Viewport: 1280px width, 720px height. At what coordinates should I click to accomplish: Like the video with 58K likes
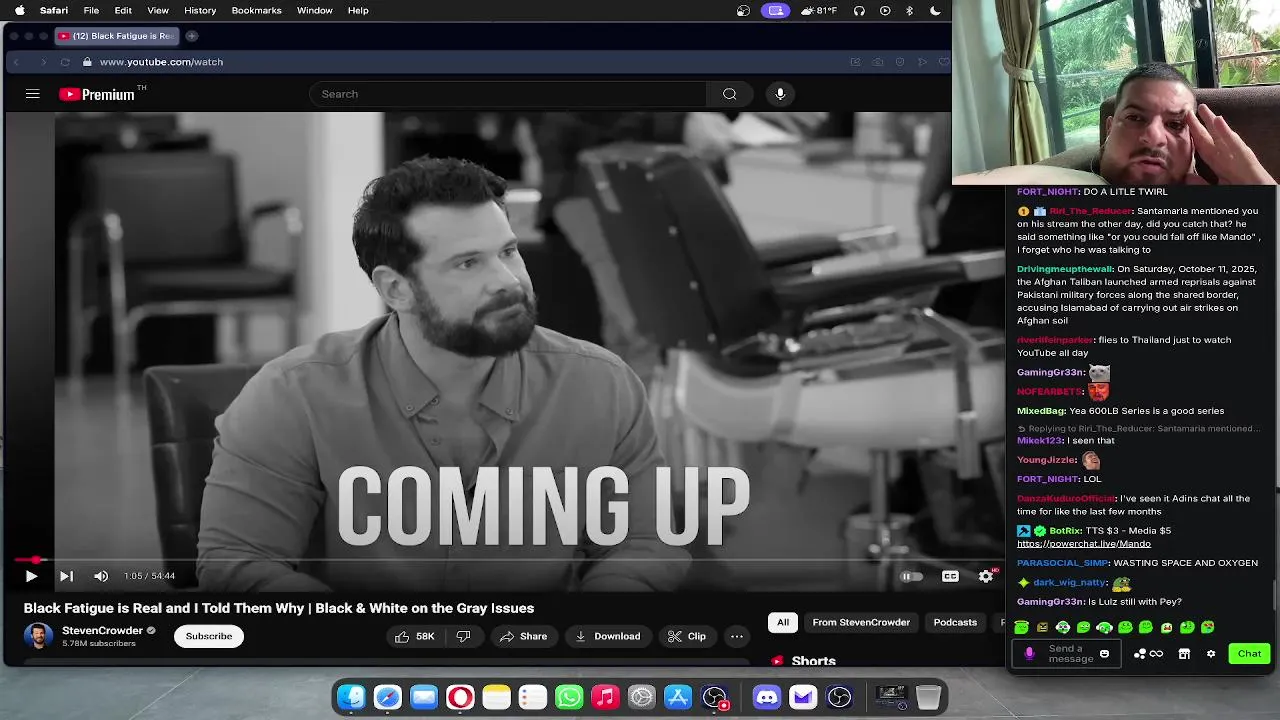tap(414, 636)
